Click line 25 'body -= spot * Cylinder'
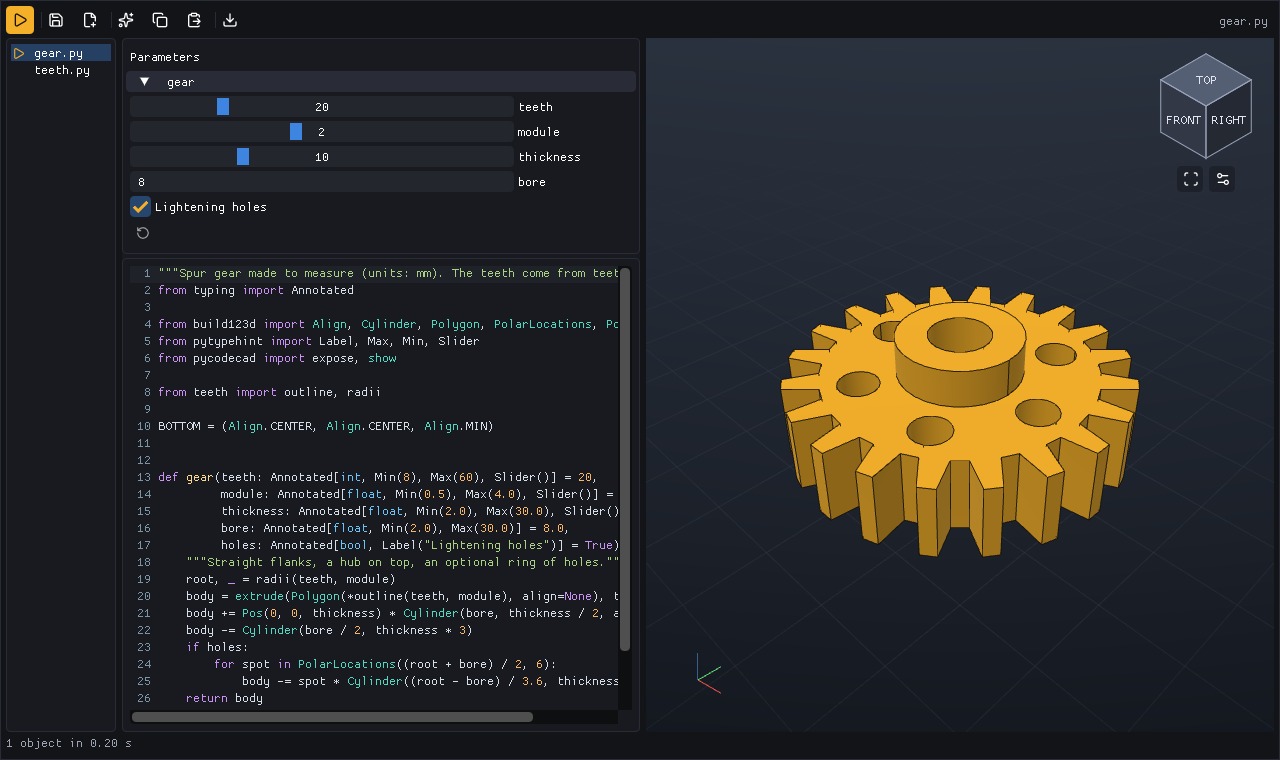This screenshot has height=760, width=1280. [x=430, y=681]
